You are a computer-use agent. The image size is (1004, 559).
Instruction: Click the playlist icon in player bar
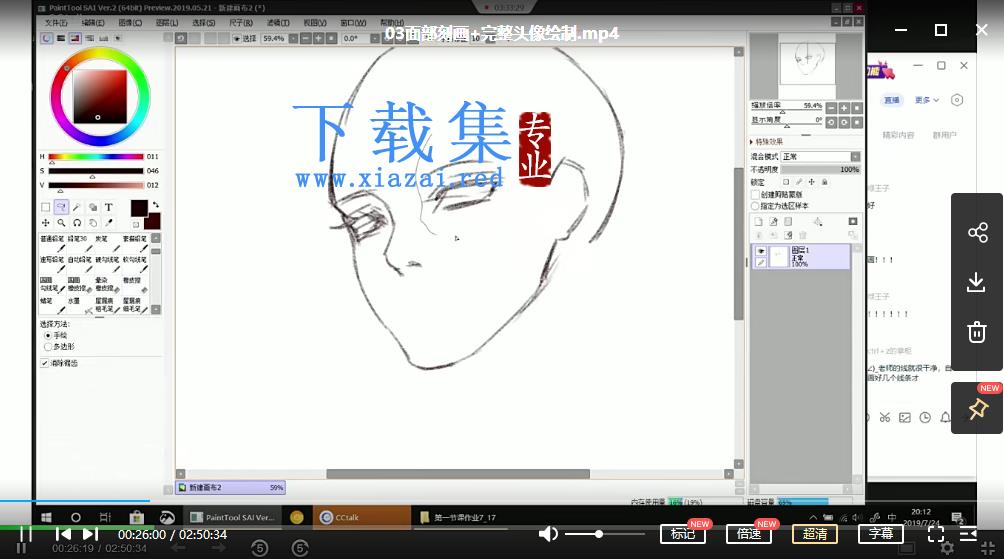click(x=968, y=533)
